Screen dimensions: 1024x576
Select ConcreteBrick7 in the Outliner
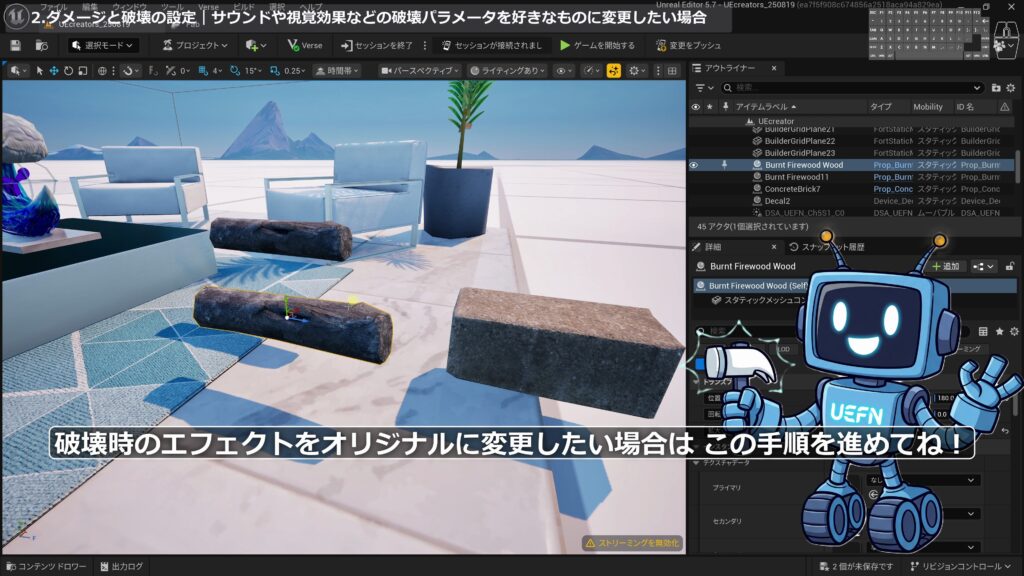point(792,189)
